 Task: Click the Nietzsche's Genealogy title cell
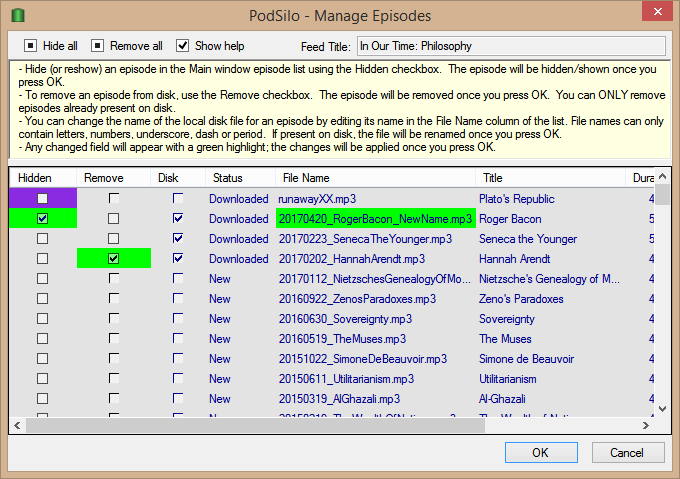click(x=549, y=279)
